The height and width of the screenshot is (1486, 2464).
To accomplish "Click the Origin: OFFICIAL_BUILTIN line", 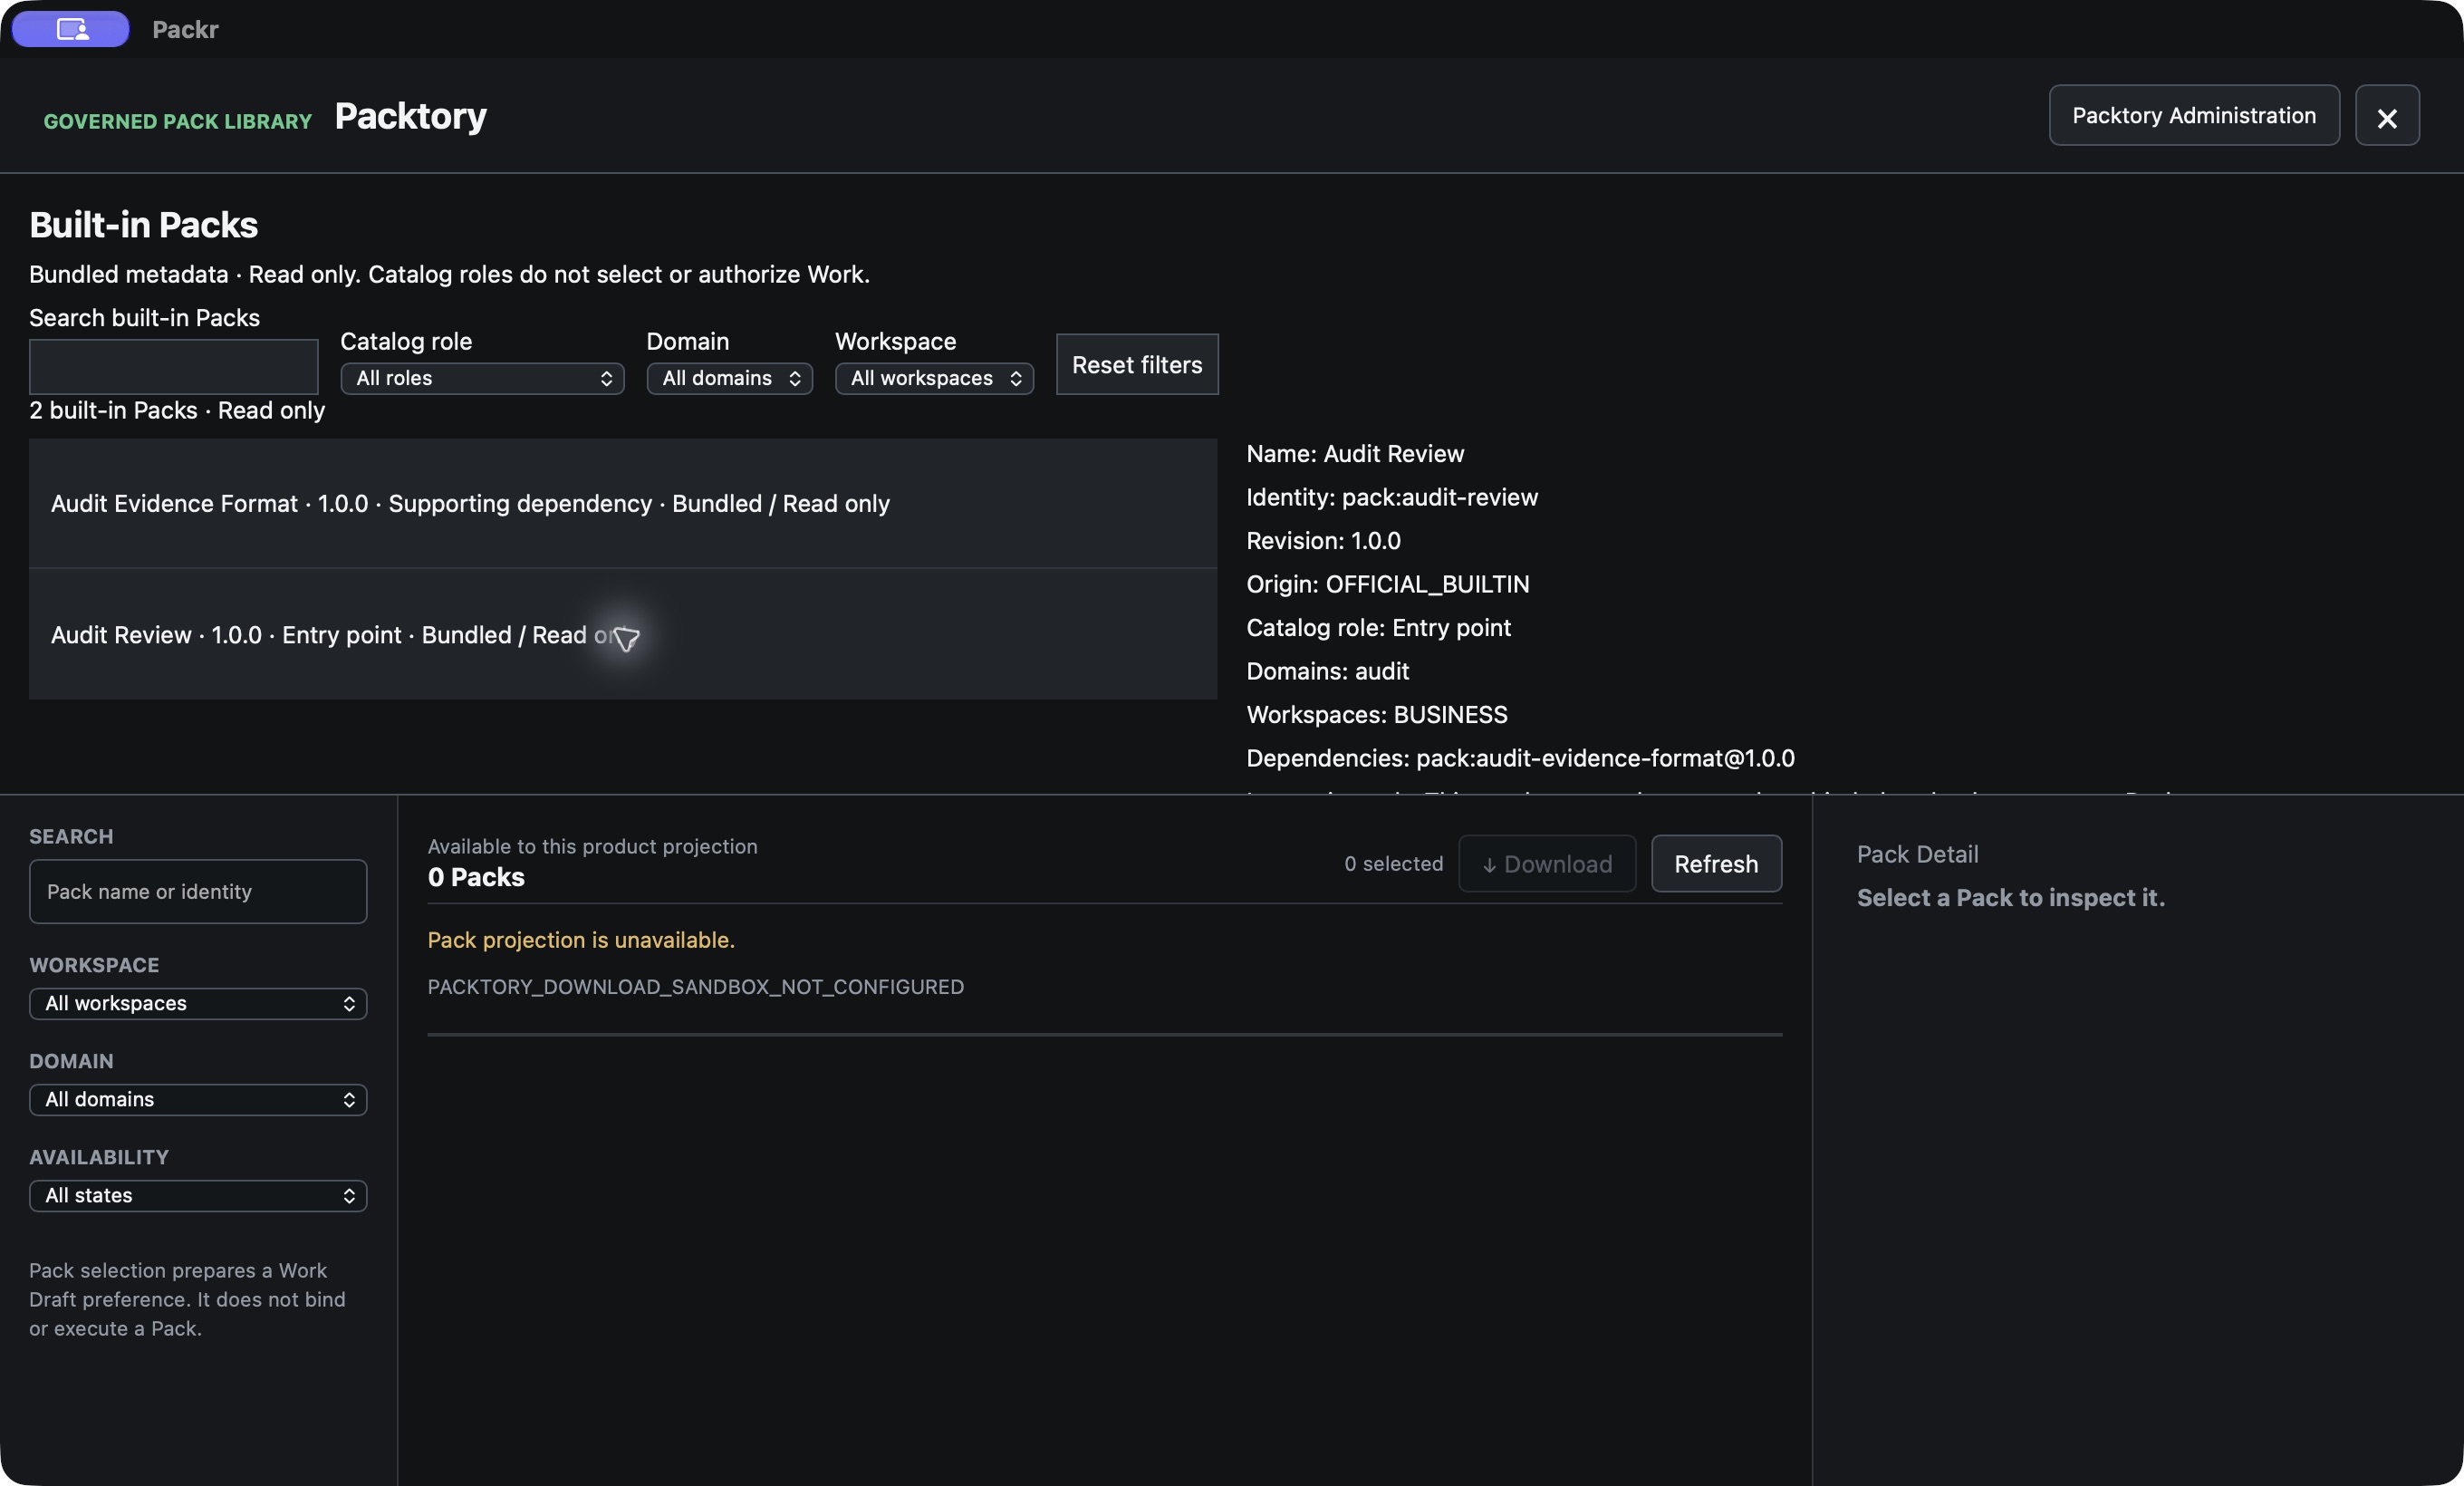I will tap(1388, 584).
